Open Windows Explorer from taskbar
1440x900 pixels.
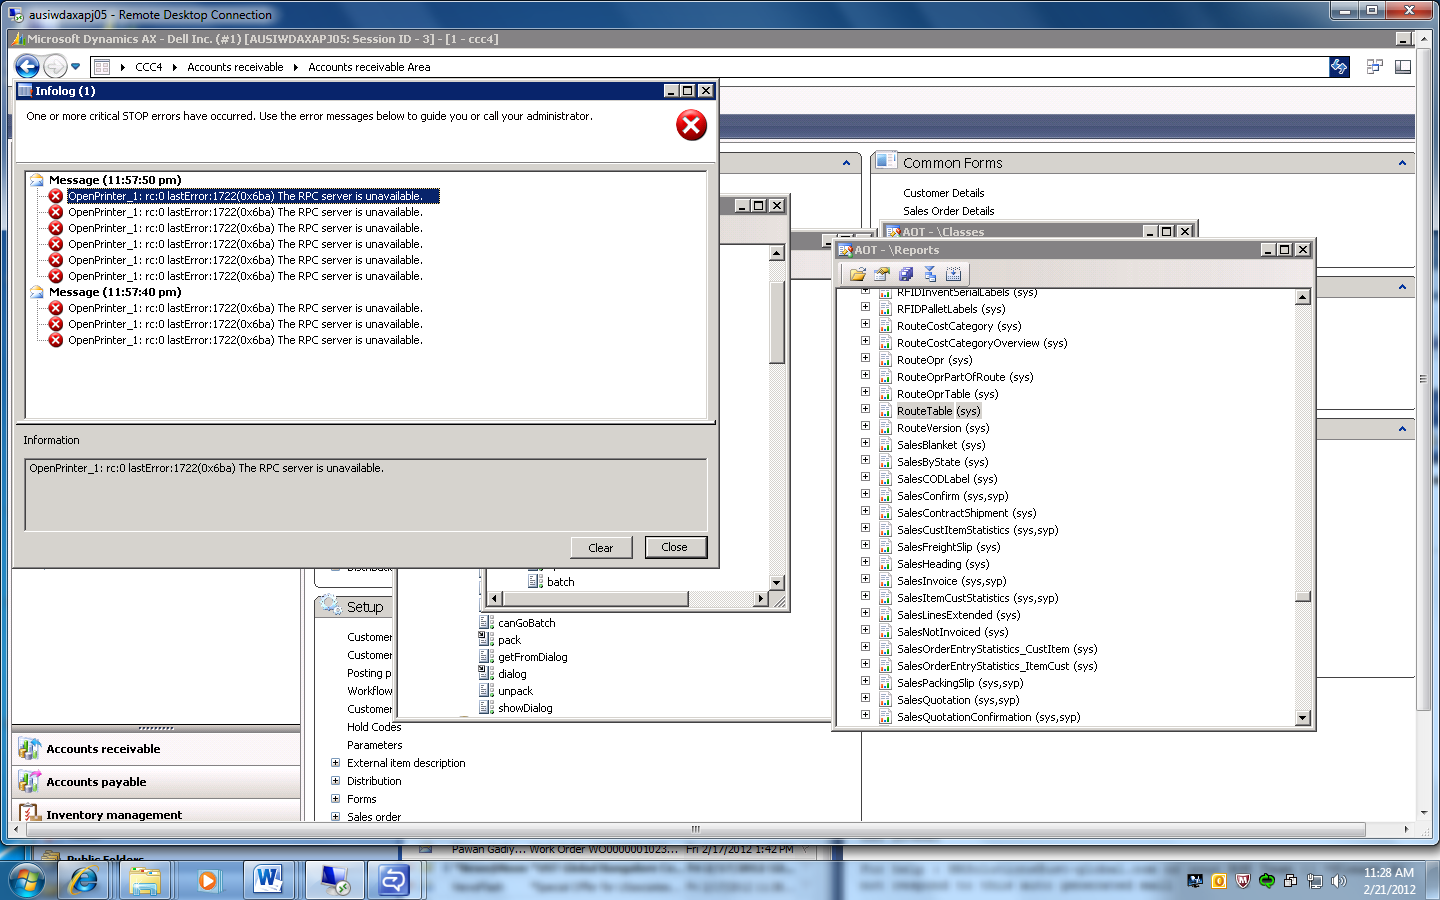click(145, 880)
